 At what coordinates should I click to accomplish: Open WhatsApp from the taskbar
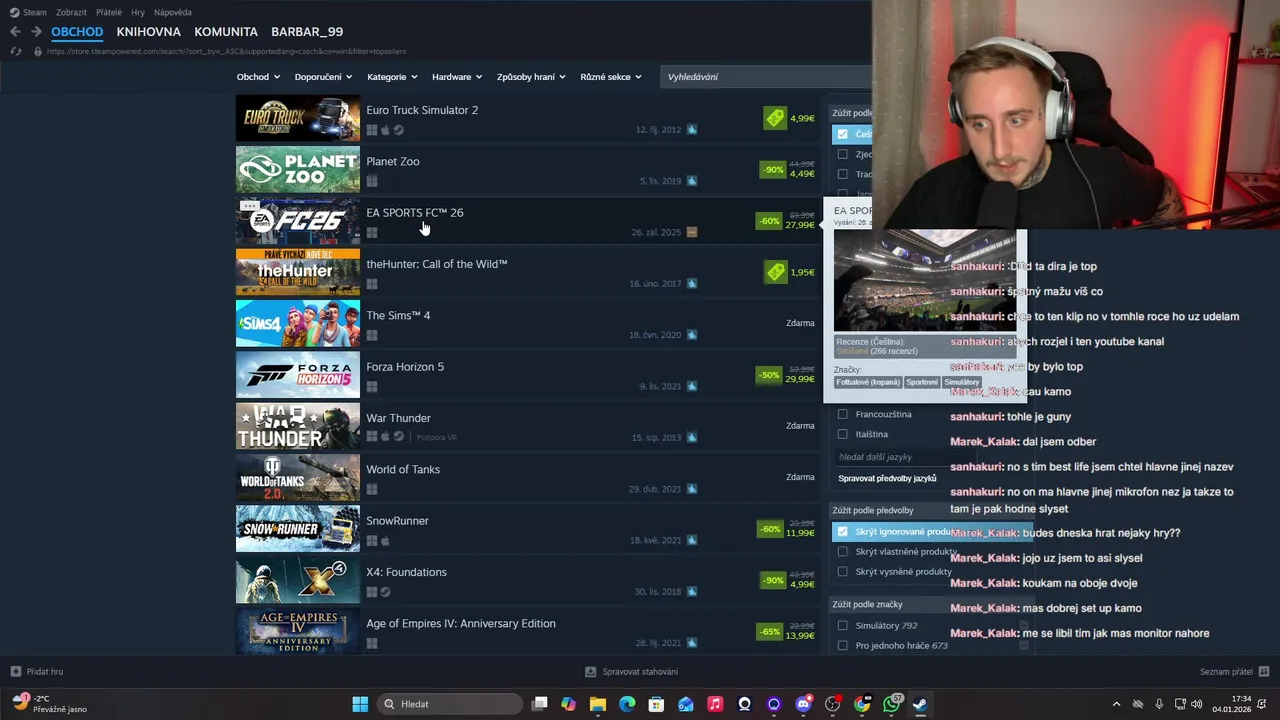click(x=891, y=704)
